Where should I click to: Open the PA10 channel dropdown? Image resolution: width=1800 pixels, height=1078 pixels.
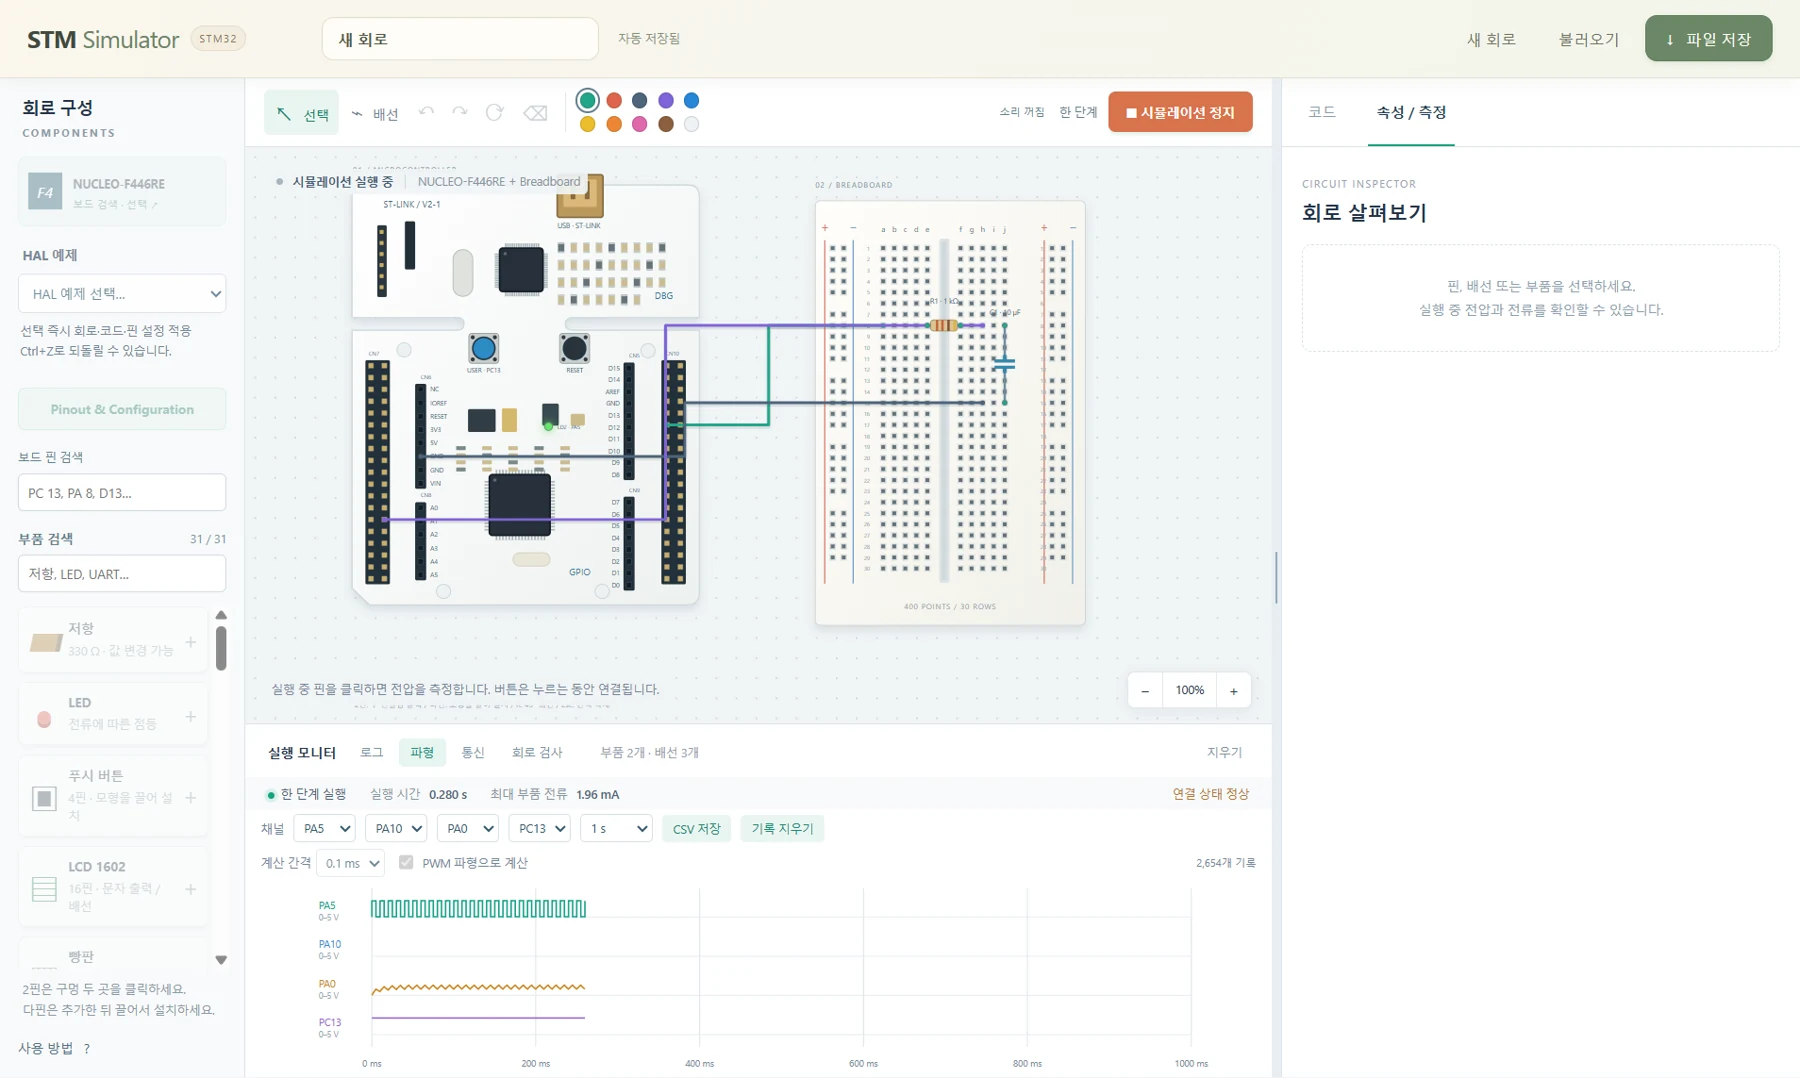[396, 829]
